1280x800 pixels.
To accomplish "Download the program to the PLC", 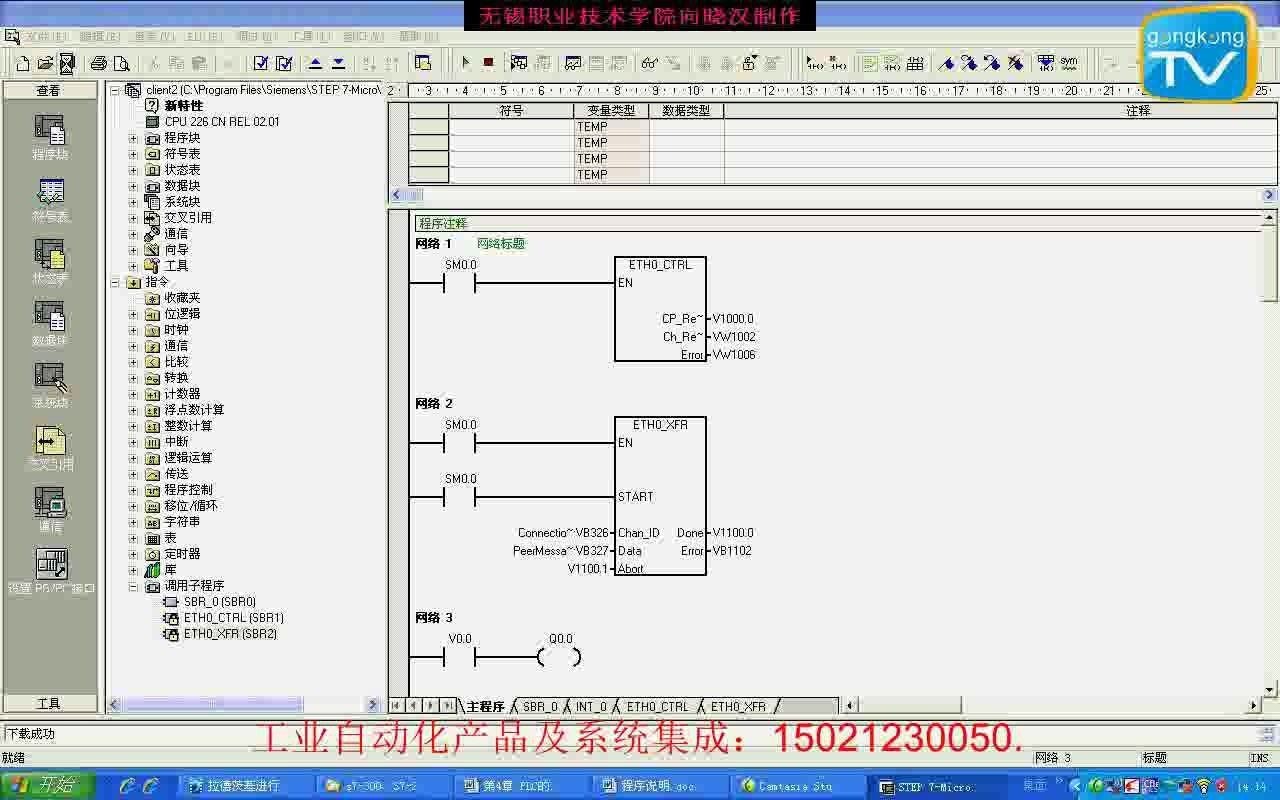I will pos(340,63).
